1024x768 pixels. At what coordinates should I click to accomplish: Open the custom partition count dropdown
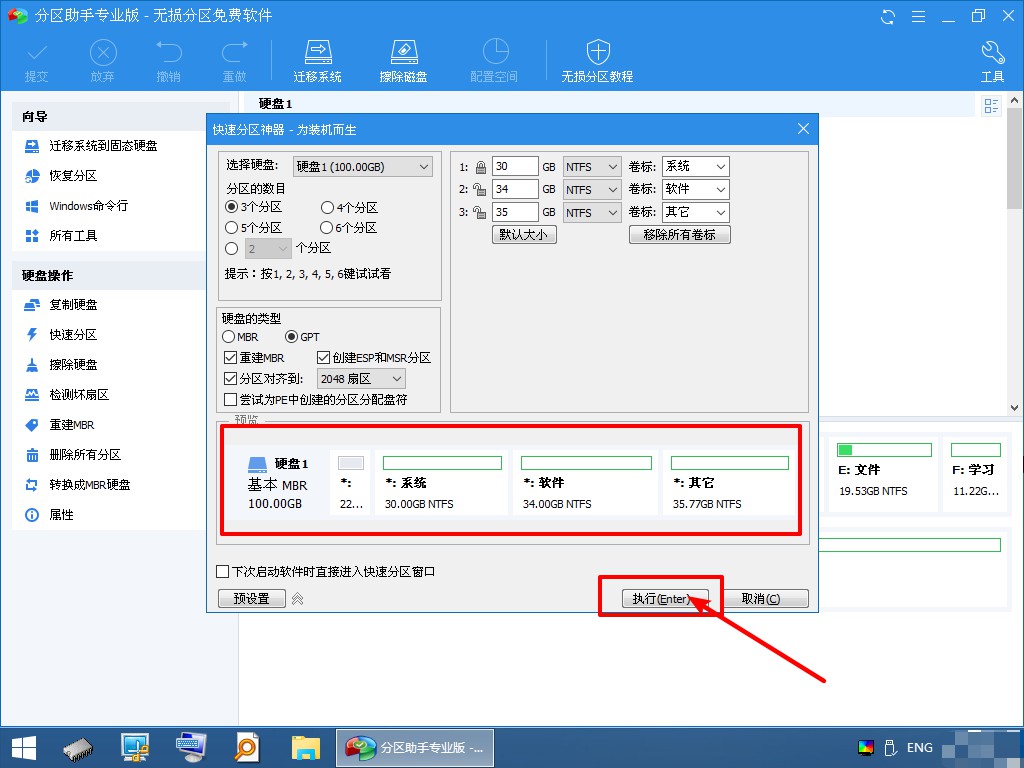pos(268,249)
